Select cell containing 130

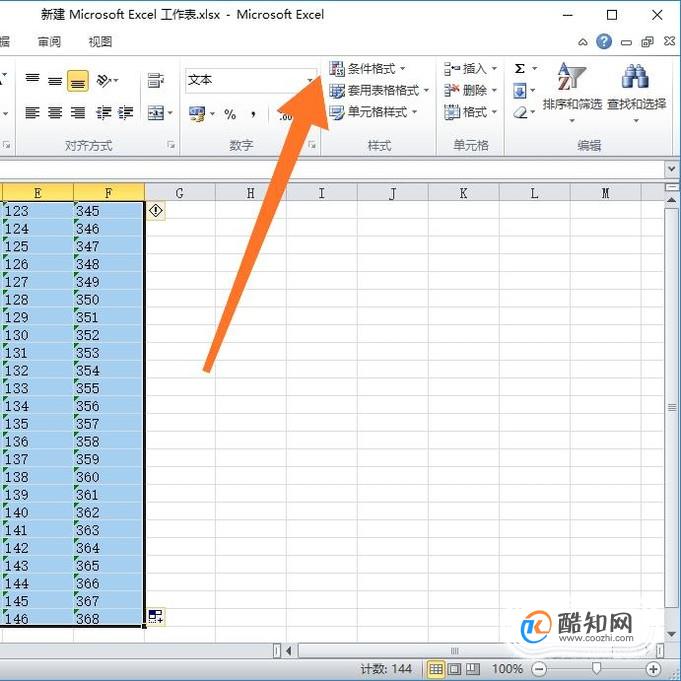coord(38,335)
